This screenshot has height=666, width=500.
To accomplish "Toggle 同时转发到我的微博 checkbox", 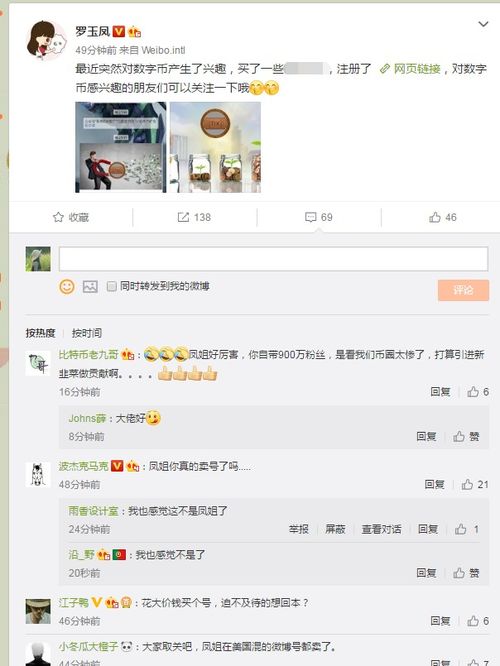I will 111,286.
